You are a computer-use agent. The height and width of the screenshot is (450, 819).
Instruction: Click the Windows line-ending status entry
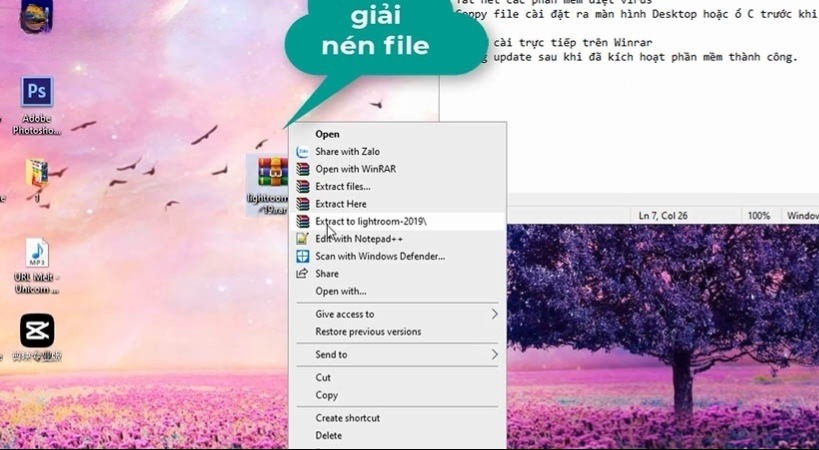[x=802, y=216]
